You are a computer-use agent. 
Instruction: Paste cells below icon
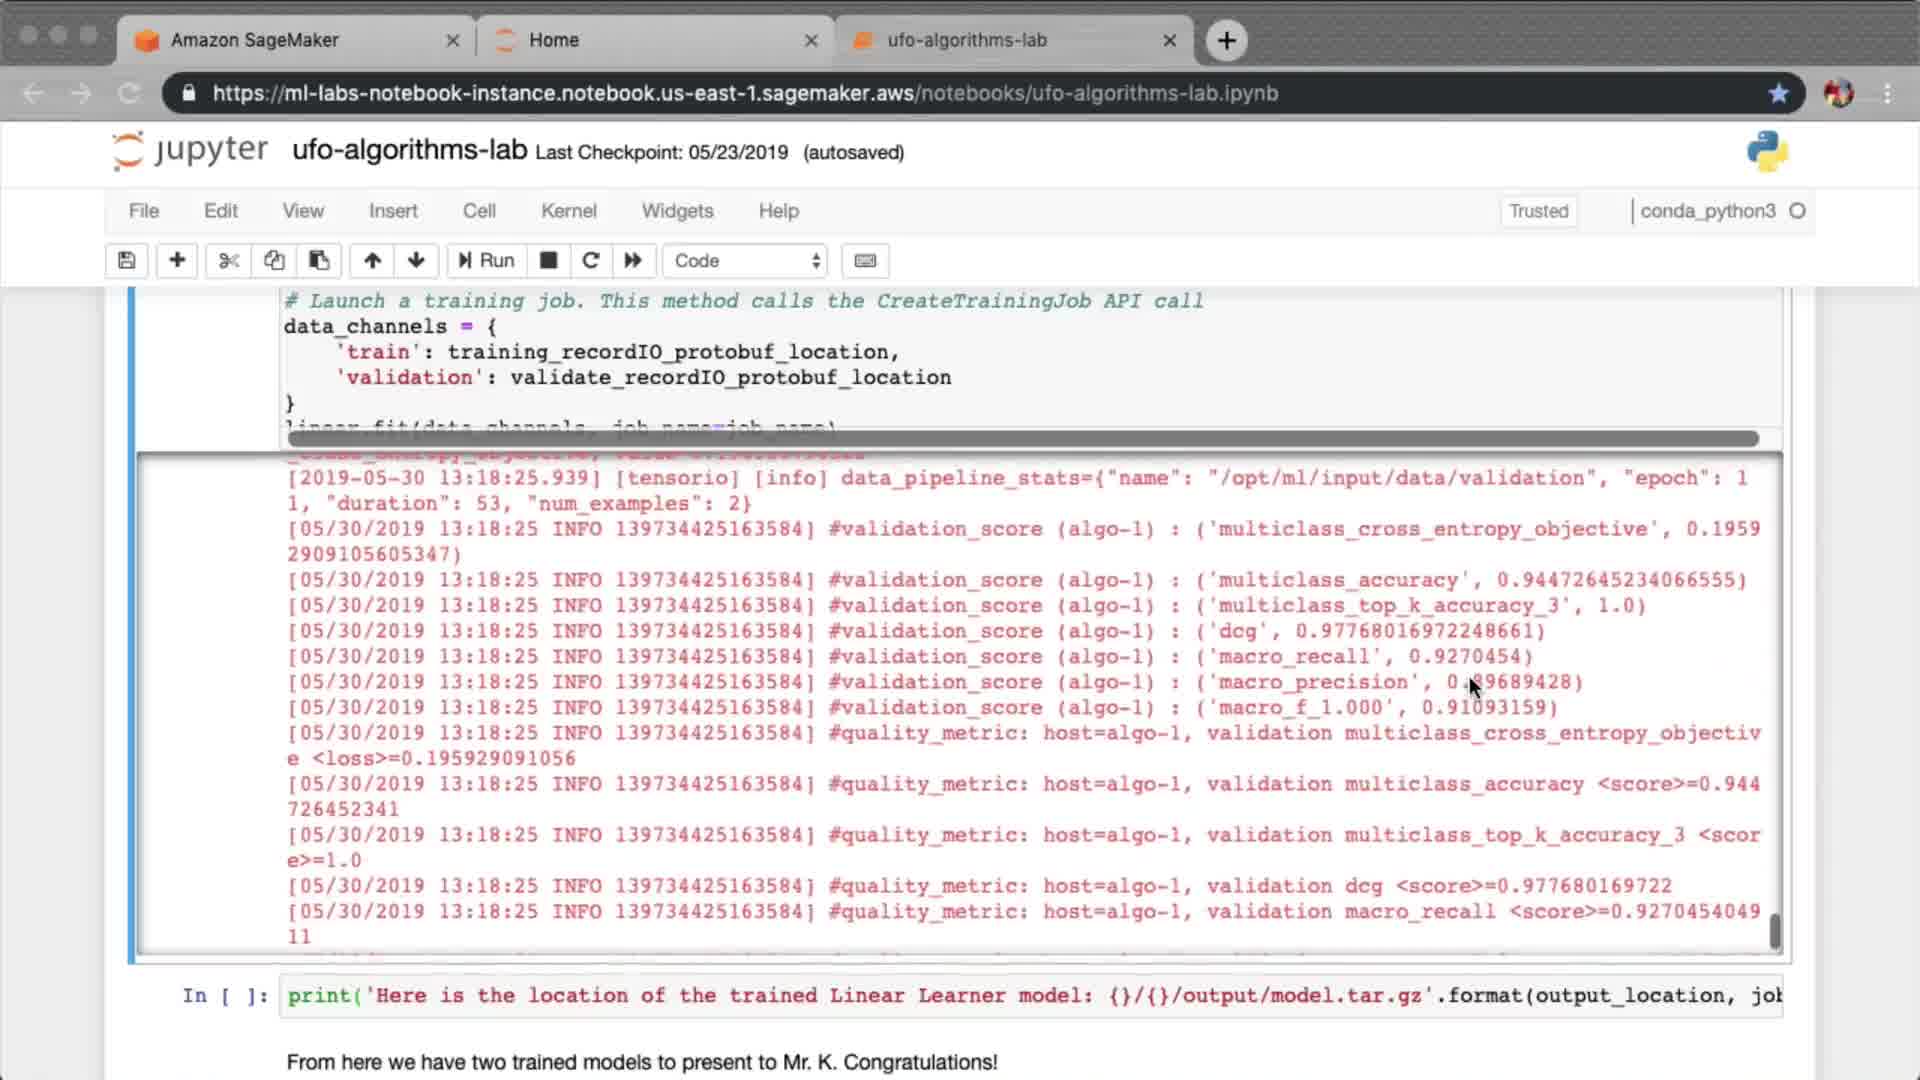(319, 261)
